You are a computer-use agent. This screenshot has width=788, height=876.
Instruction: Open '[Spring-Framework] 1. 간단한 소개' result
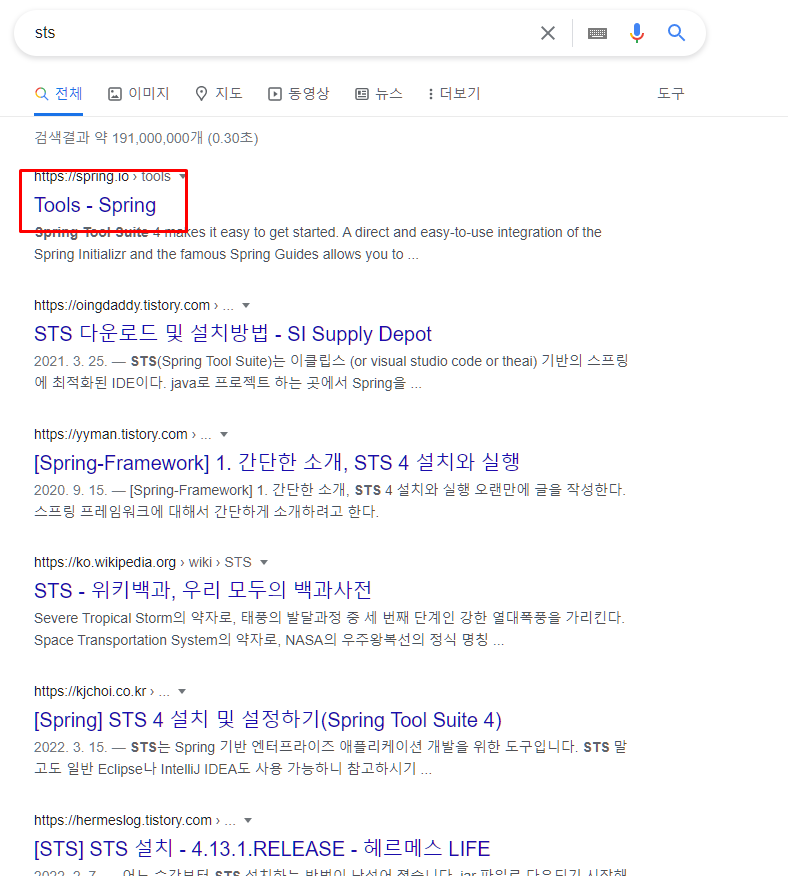[277, 463]
